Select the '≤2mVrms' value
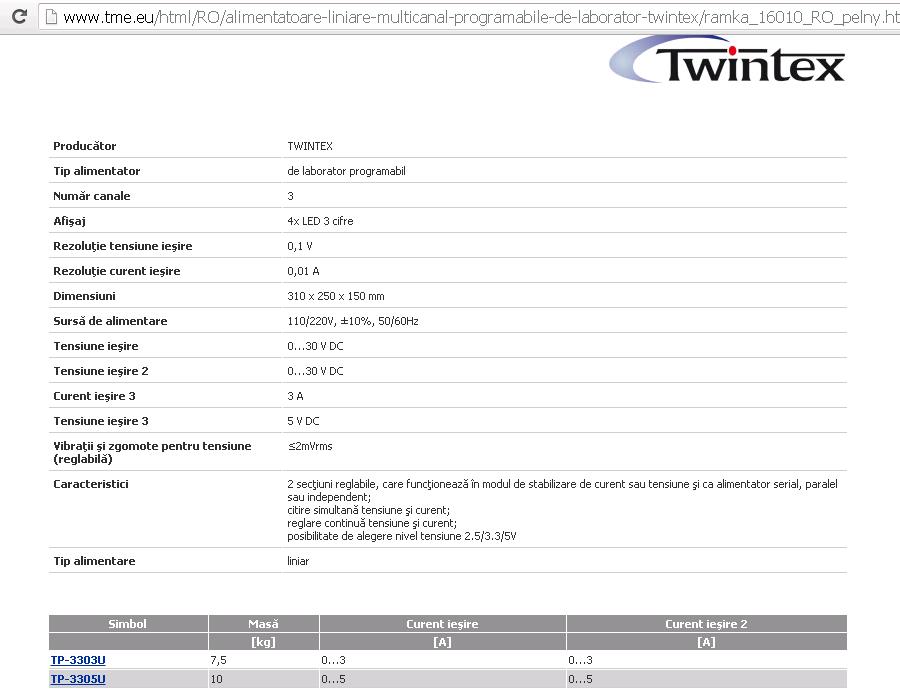 pos(310,446)
